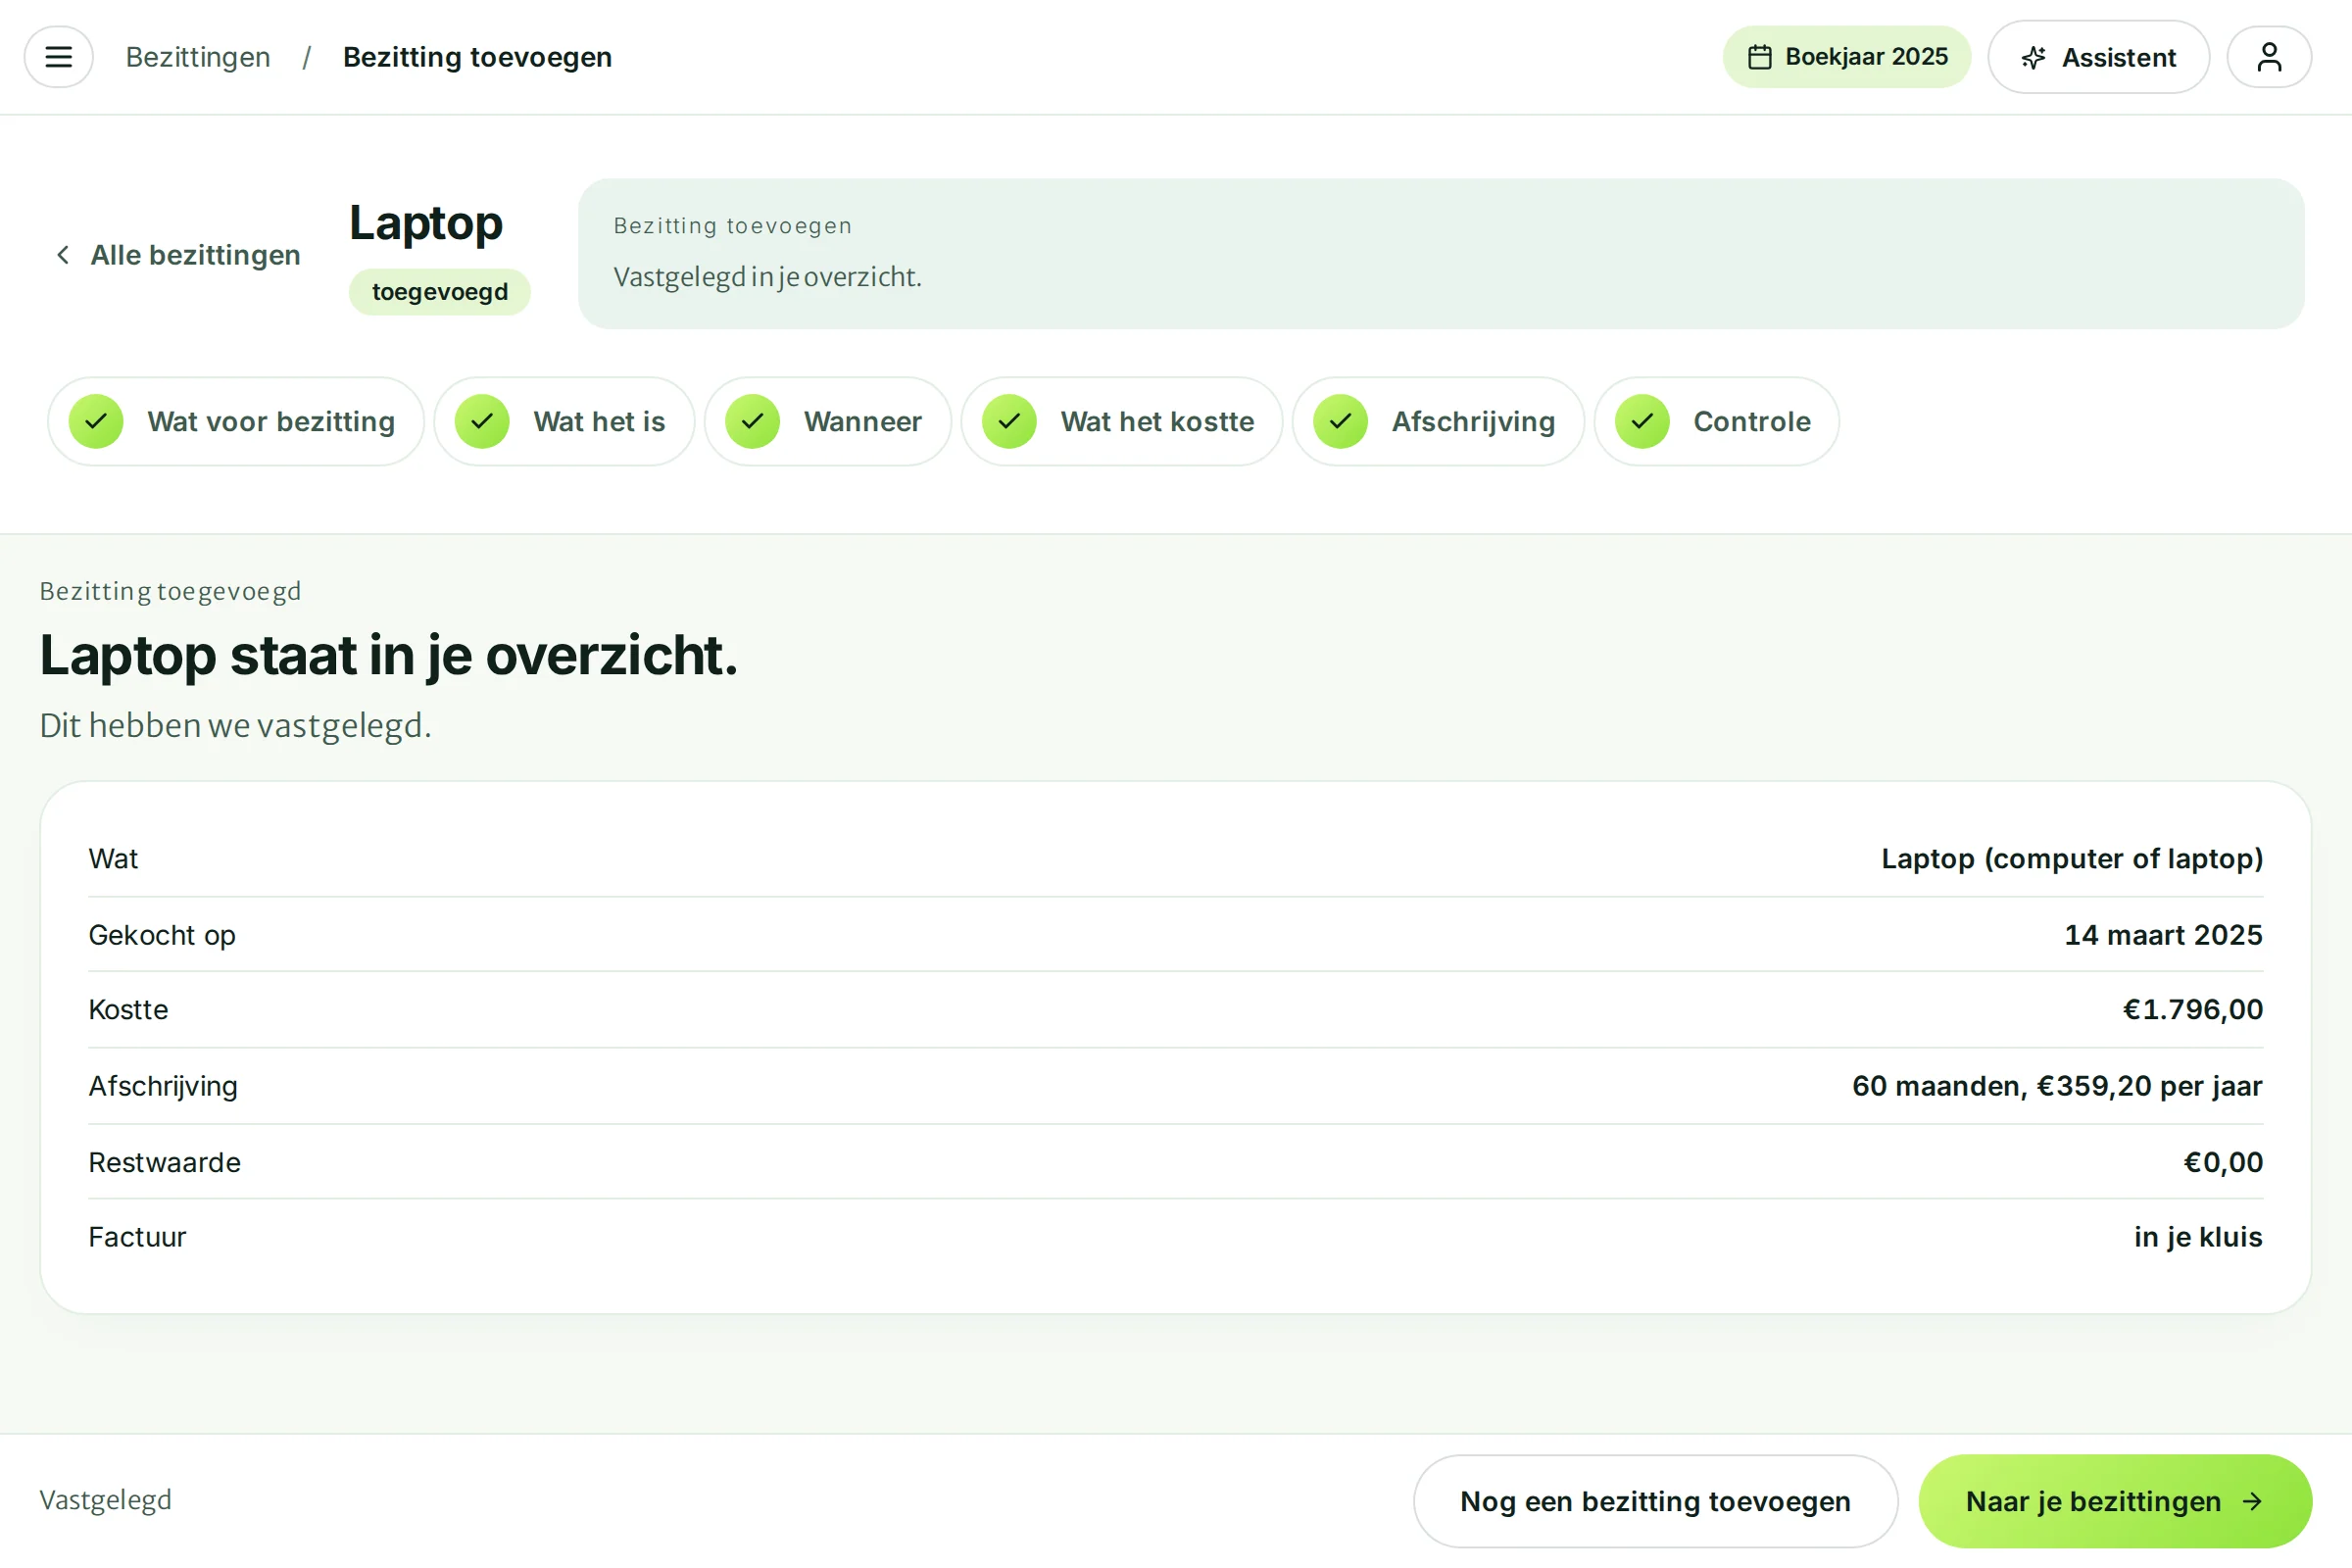Click Nog een bezitting toevoegen
The image size is (2352, 1568).
(1655, 1501)
